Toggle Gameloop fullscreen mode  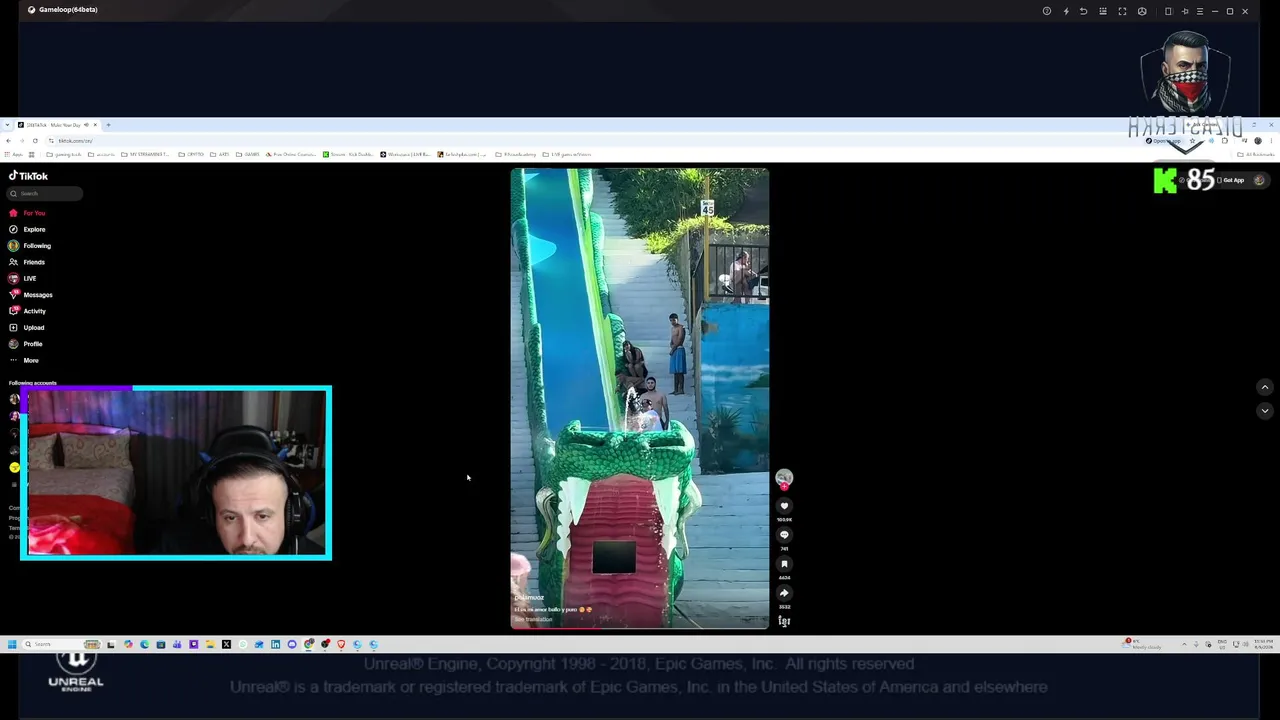tap(1122, 11)
